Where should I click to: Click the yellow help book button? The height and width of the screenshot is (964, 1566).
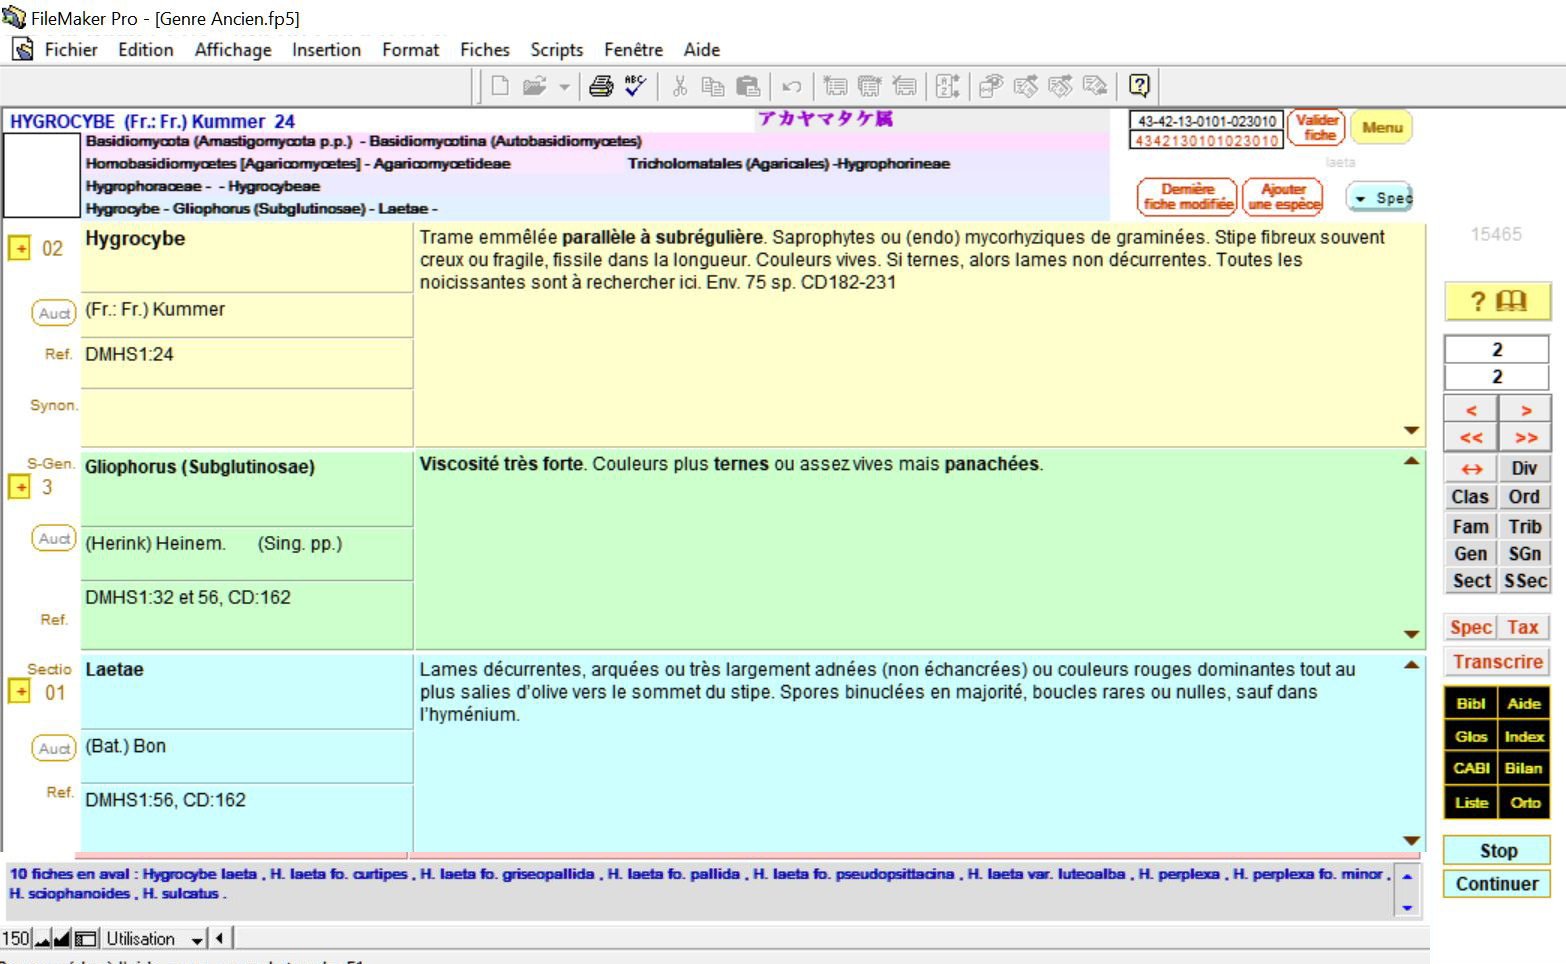1497,301
